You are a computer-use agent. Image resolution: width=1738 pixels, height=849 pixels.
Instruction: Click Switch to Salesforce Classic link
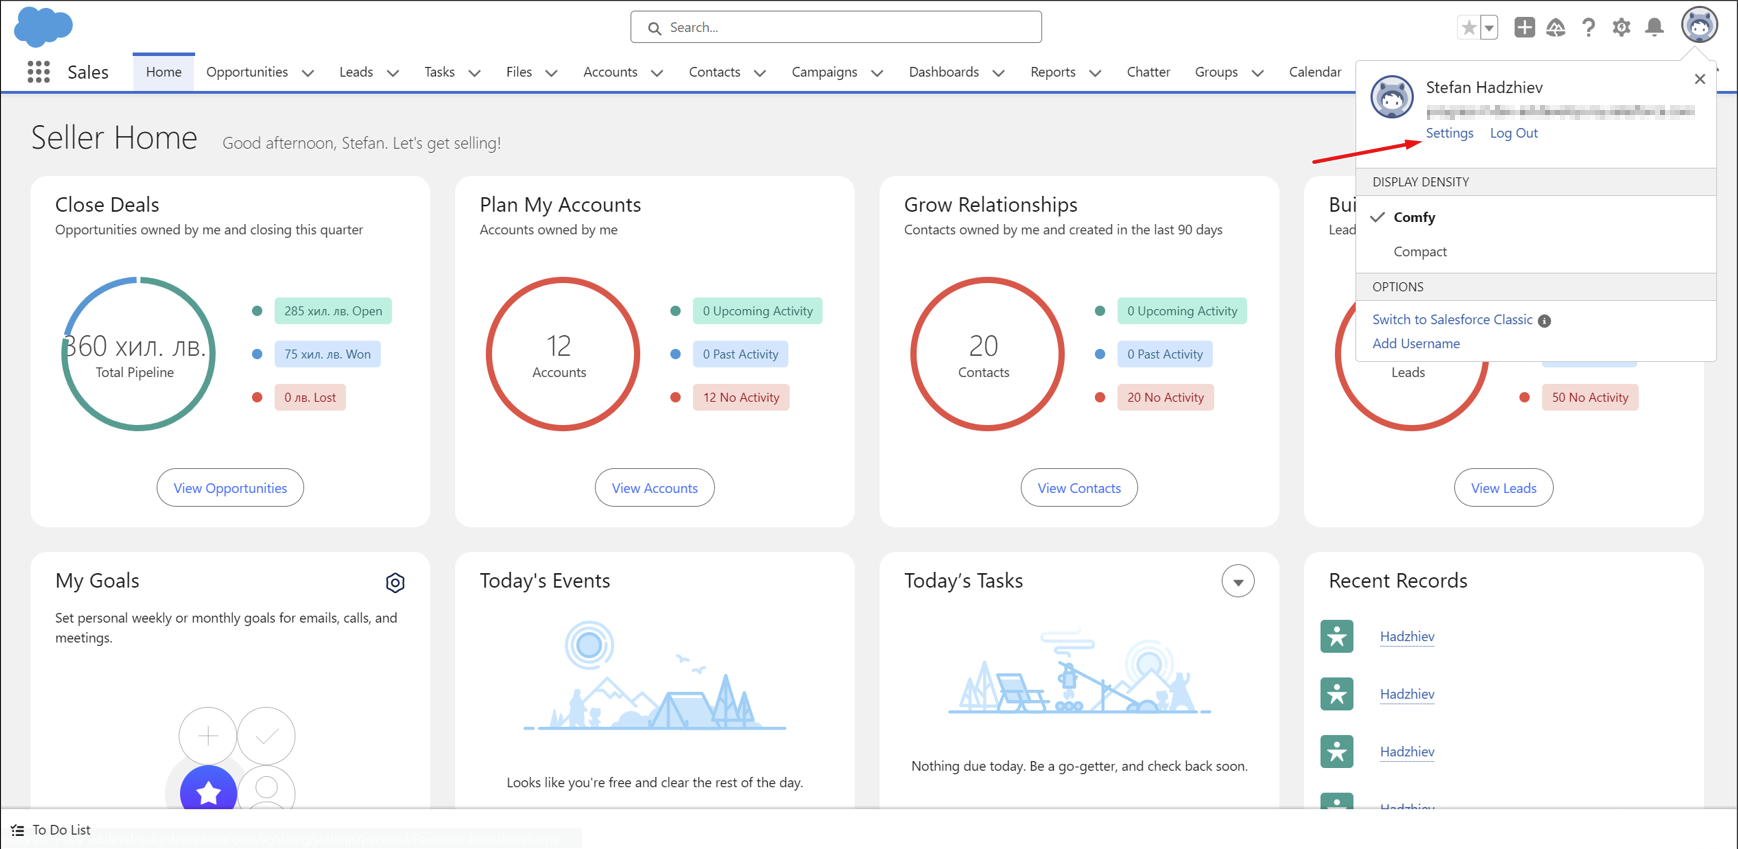(x=1452, y=320)
